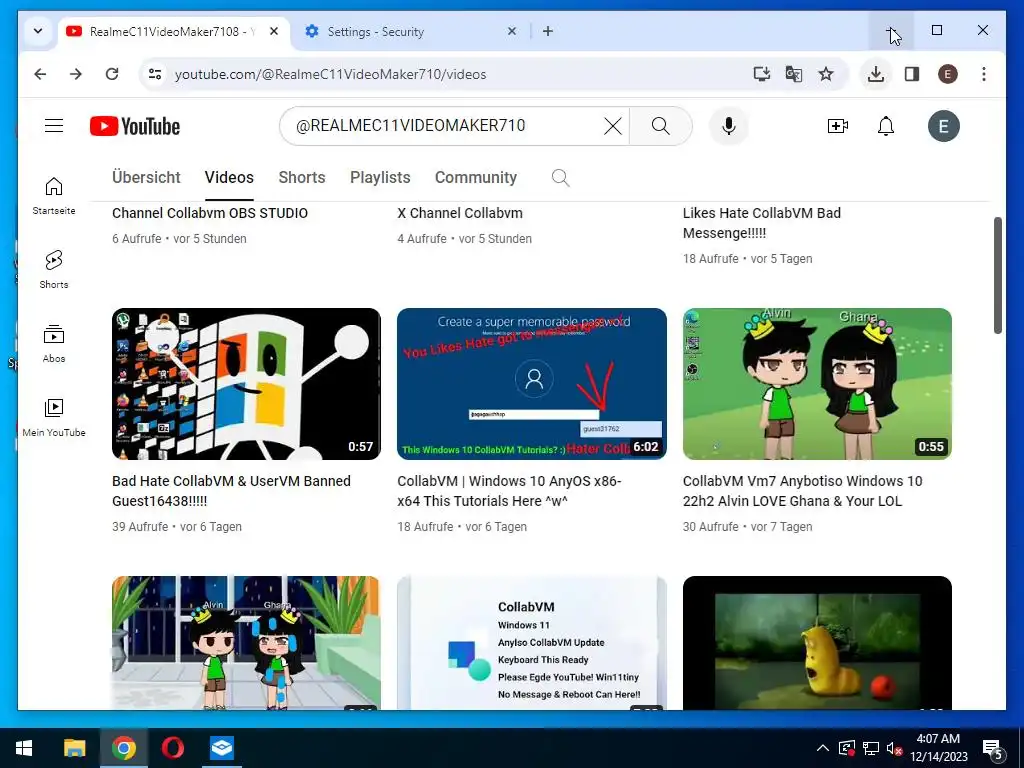Open X Channel Collabvm video title

coord(460,213)
